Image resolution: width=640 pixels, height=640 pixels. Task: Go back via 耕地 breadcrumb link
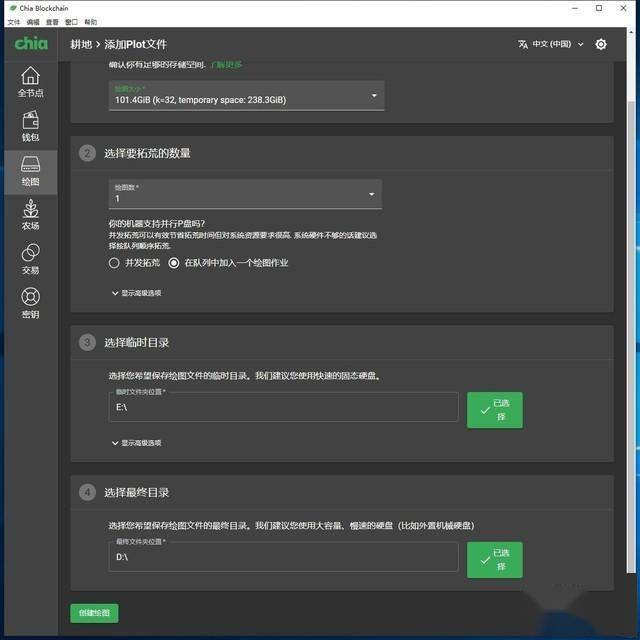click(81, 44)
